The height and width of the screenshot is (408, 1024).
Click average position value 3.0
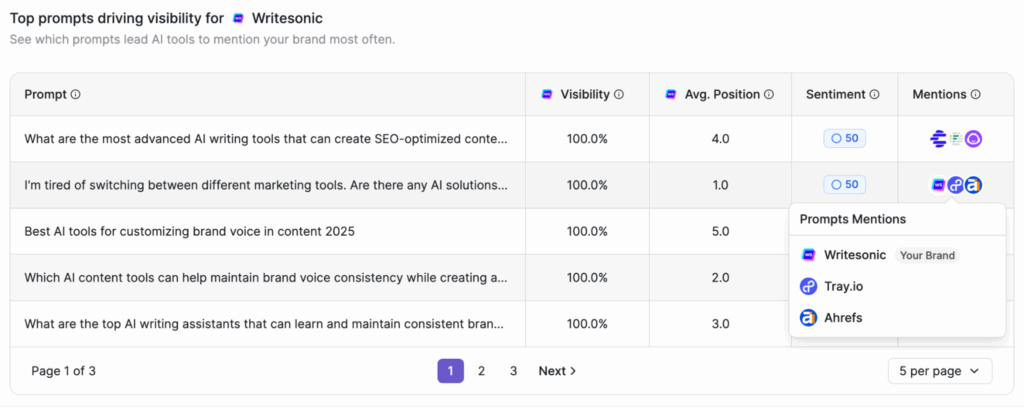[x=720, y=324]
